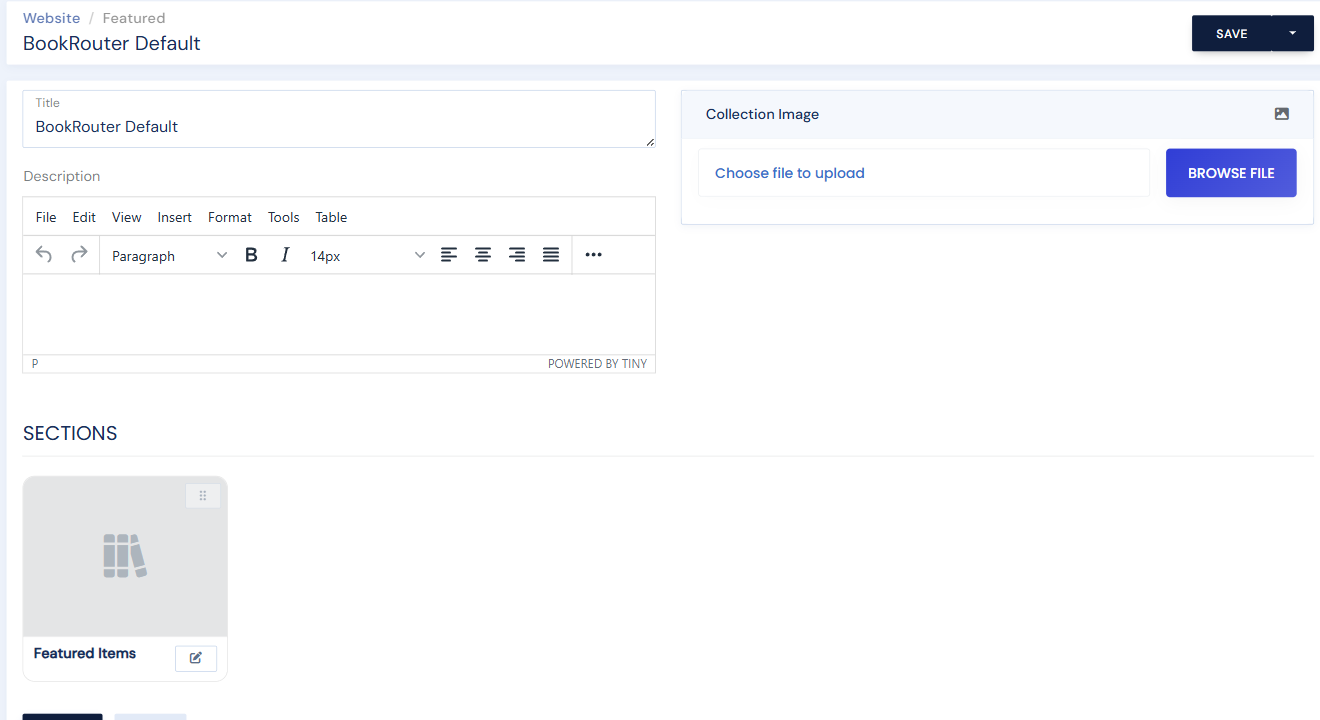Viewport: 1320px width, 720px height.
Task: Click the Choose file to upload field
Action: (x=924, y=173)
